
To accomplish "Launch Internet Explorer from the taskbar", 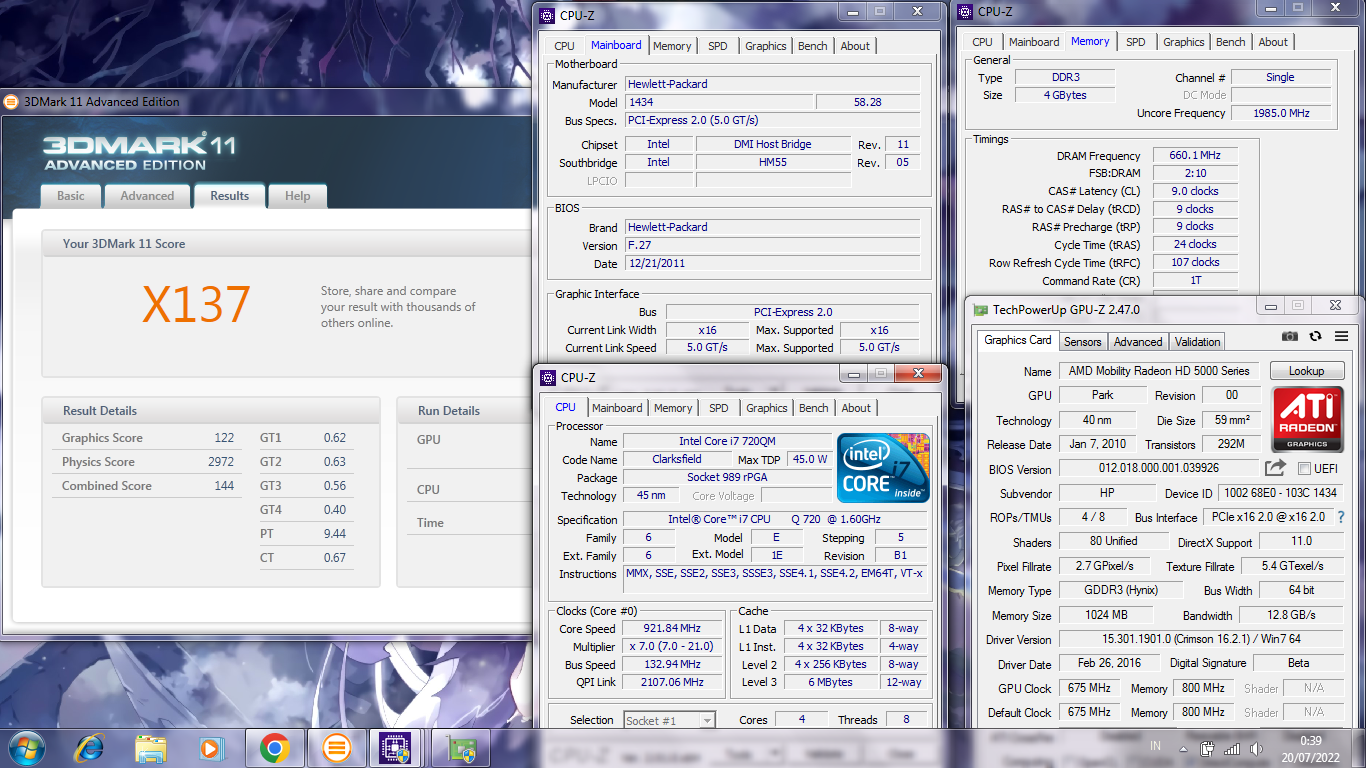I will pyautogui.click(x=89, y=747).
